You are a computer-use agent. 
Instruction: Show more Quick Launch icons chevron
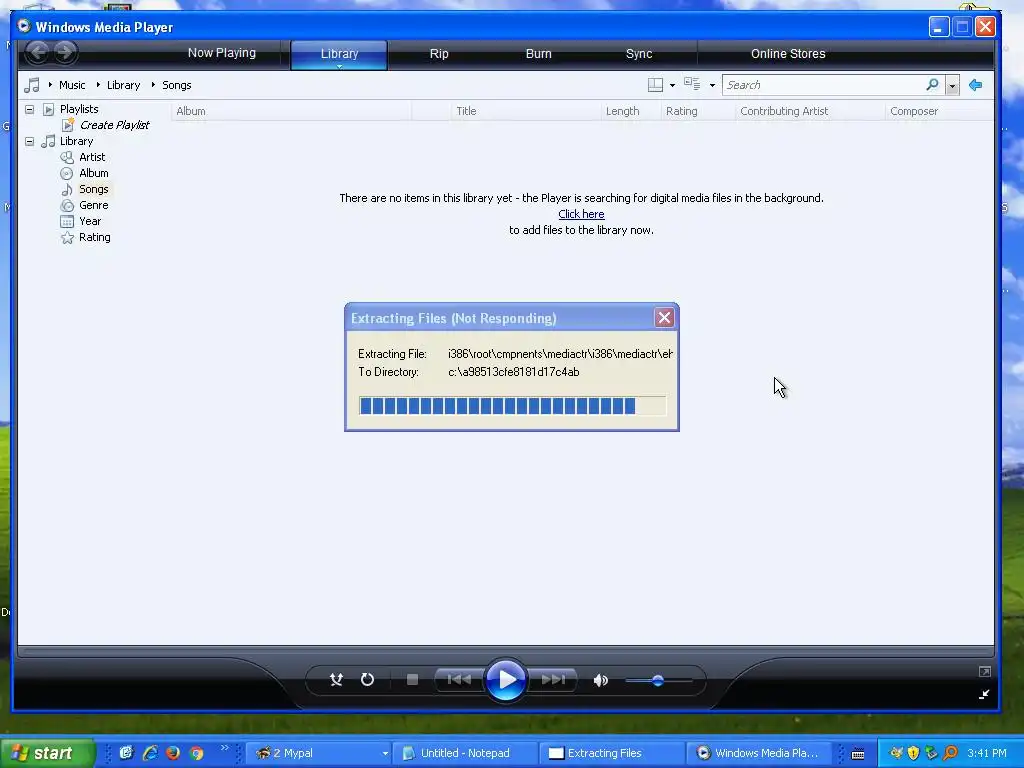pos(225,748)
